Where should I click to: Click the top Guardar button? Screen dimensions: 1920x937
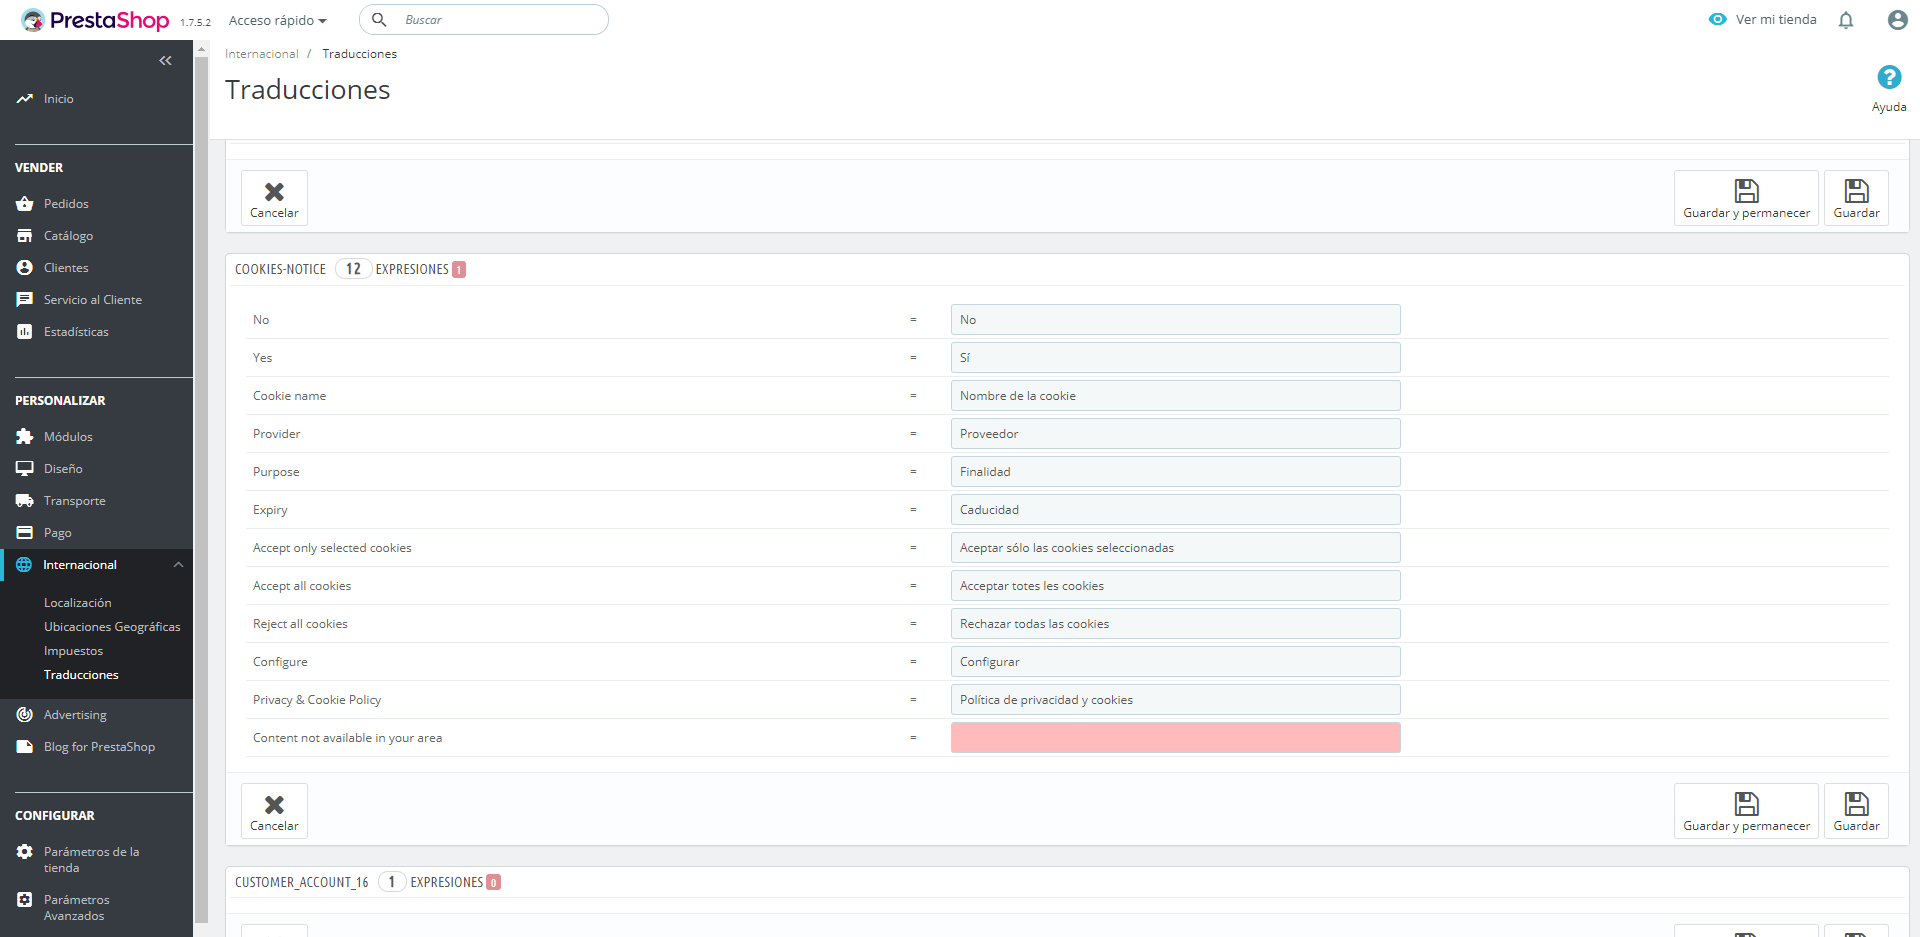pos(1856,198)
